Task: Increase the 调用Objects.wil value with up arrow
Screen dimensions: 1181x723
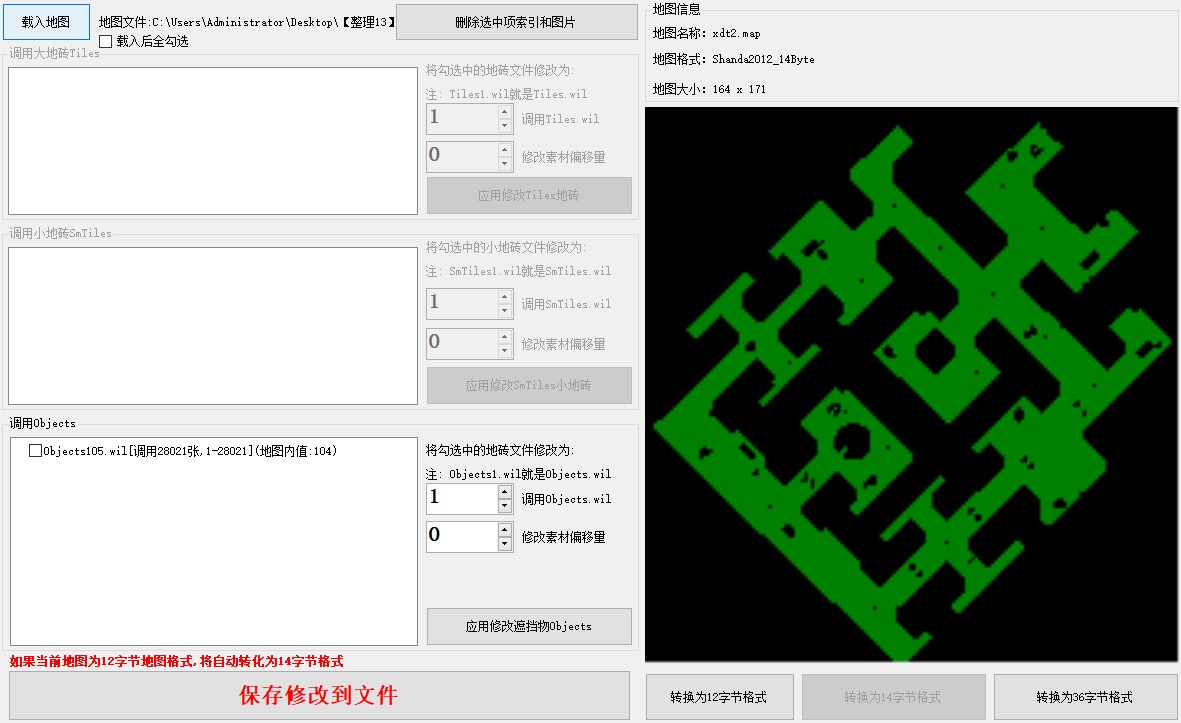Action: click(505, 490)
